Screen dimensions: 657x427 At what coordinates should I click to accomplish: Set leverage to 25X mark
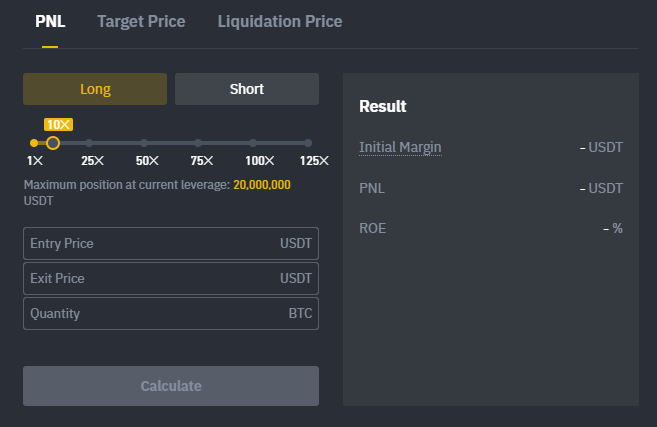90,143
